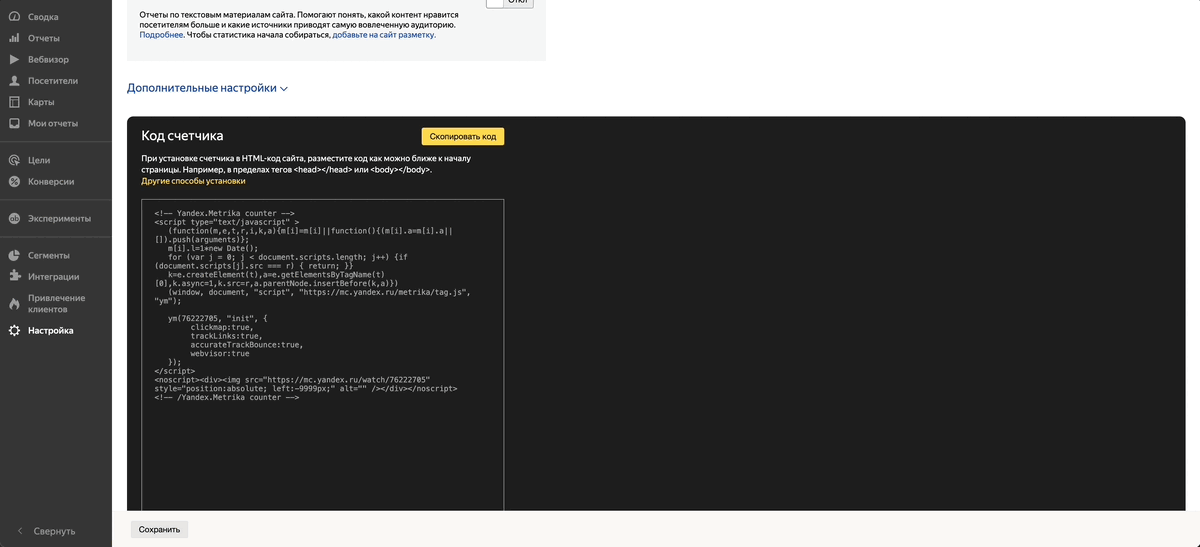Click the trackLinks:true line in code
The width and height of the screenshot is (1200, 547).
pyautogui.click(x=226, y=336)
